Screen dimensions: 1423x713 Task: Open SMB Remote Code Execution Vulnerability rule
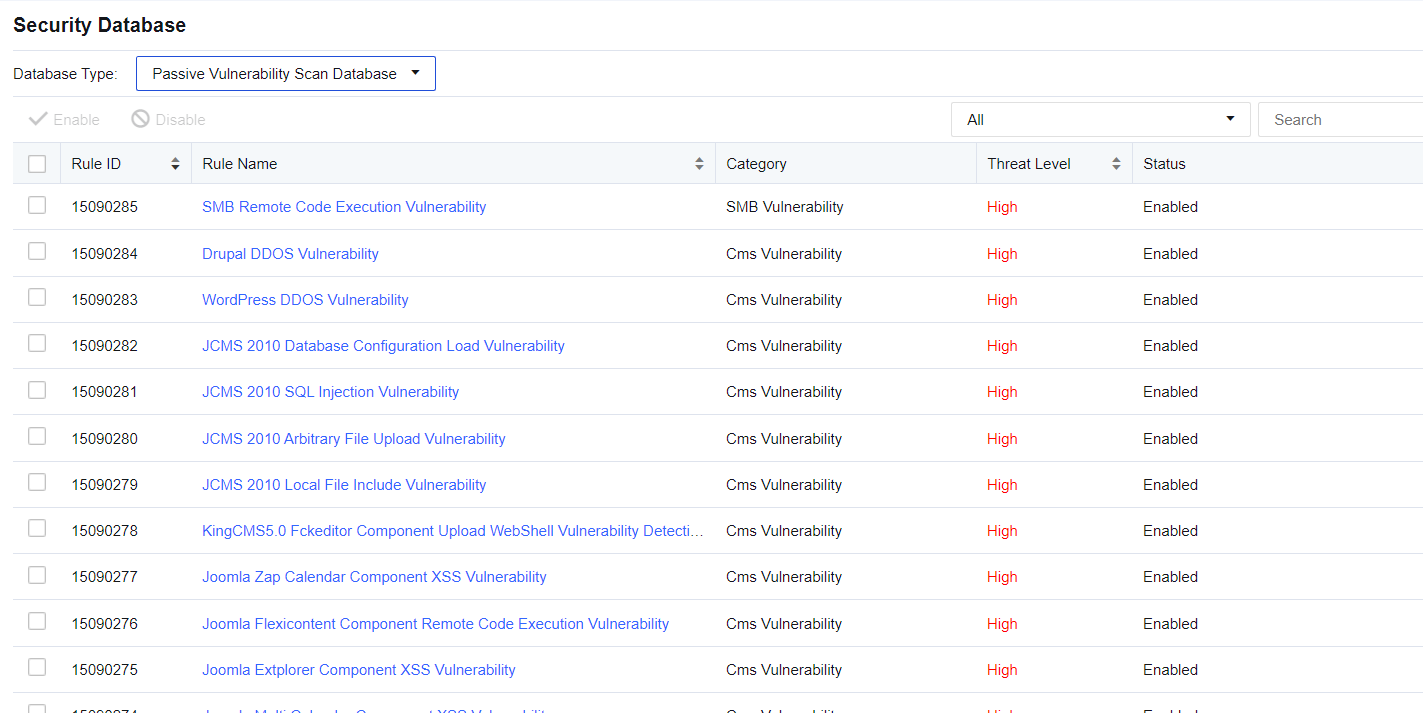pos(344,207)
